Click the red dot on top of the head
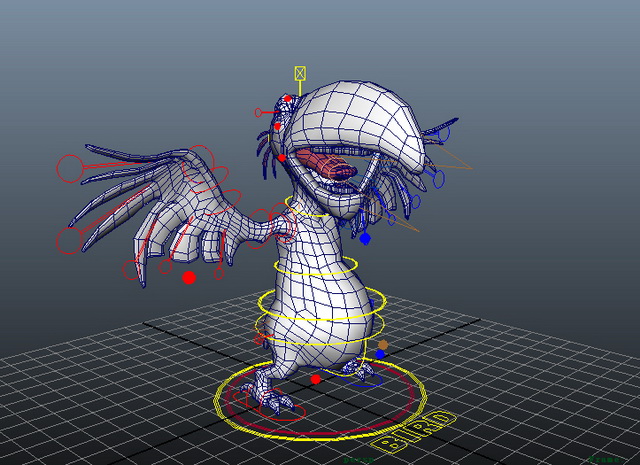The height and width of the screenshot is (465, 640). pyautogui.click(x=288, y=98)
